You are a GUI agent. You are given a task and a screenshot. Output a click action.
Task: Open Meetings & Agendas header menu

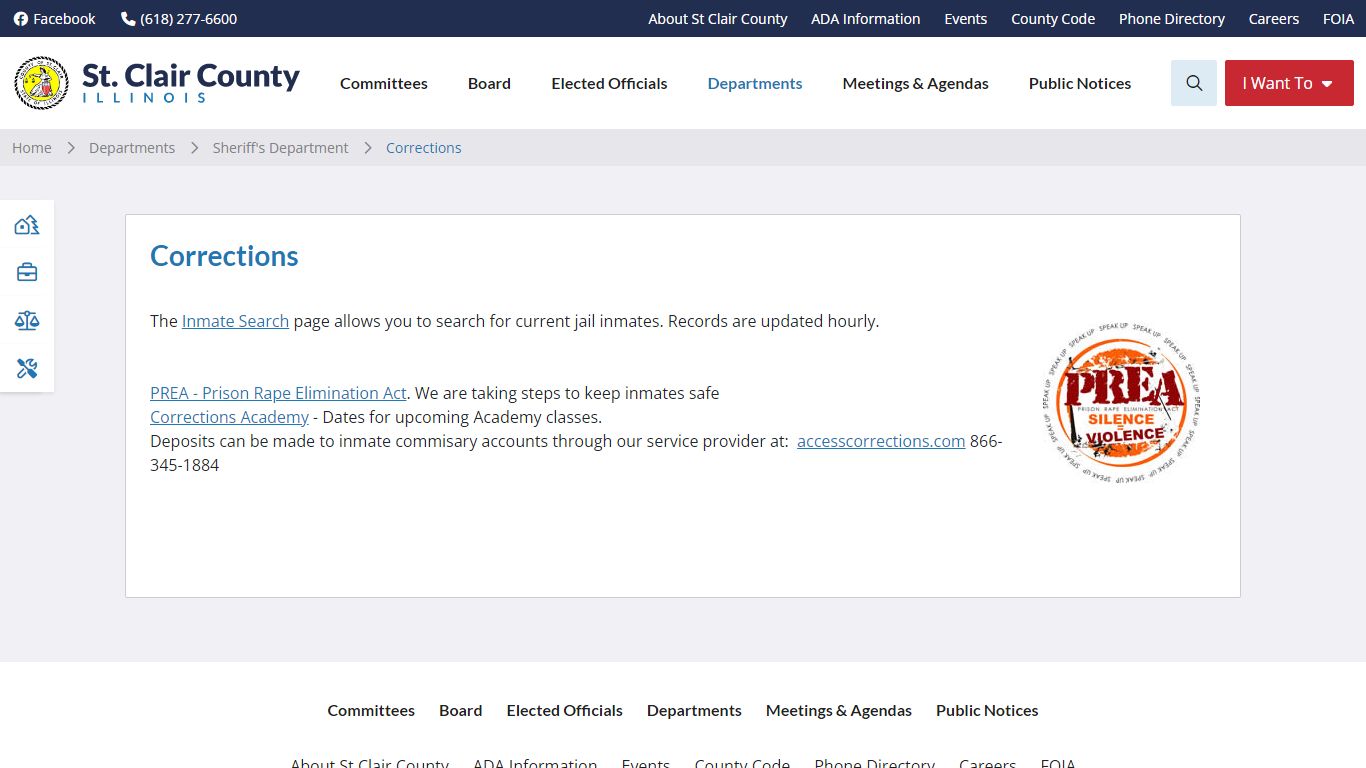click(916, 83)
